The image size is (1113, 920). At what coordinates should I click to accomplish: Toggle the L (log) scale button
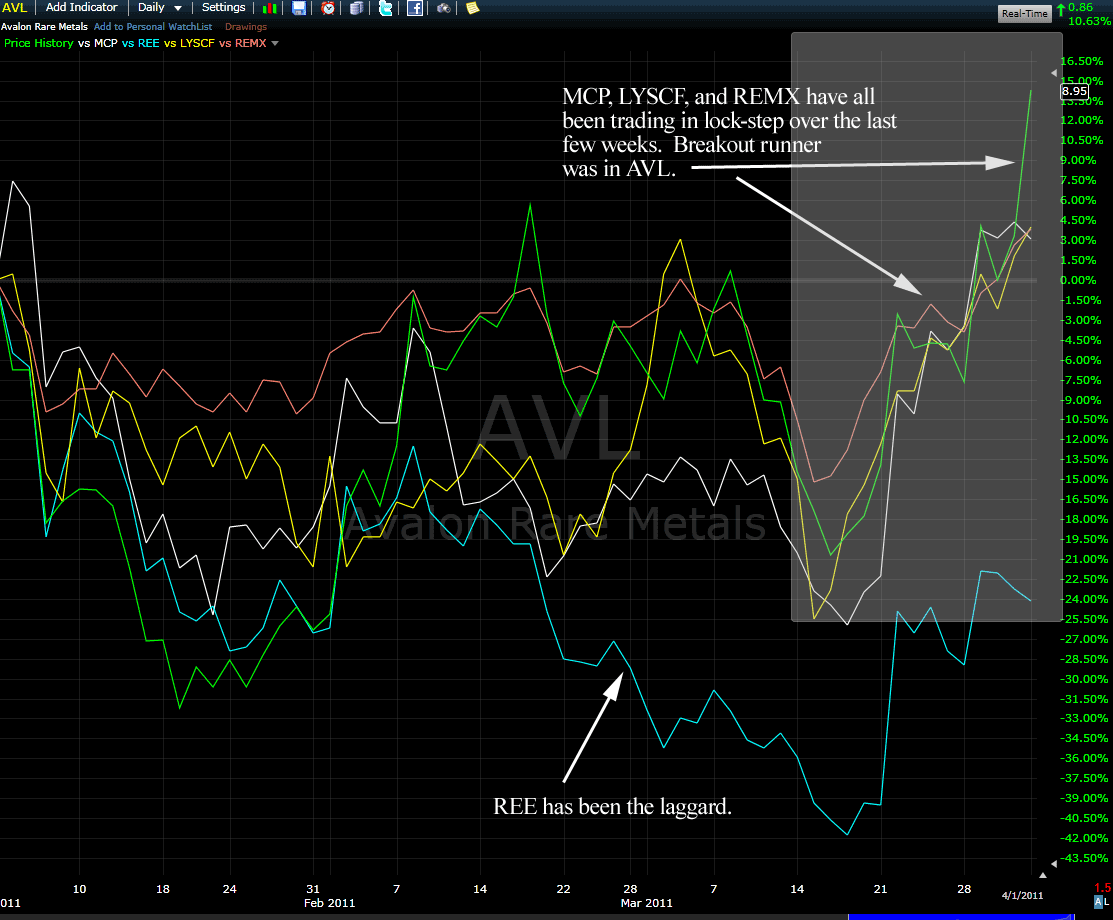pos(1107,902)
